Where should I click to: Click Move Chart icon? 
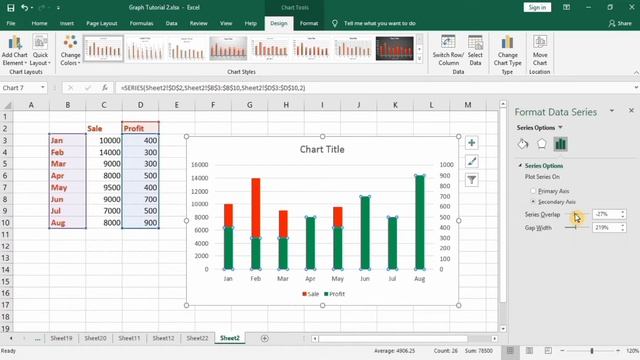[x=540, y=51]
